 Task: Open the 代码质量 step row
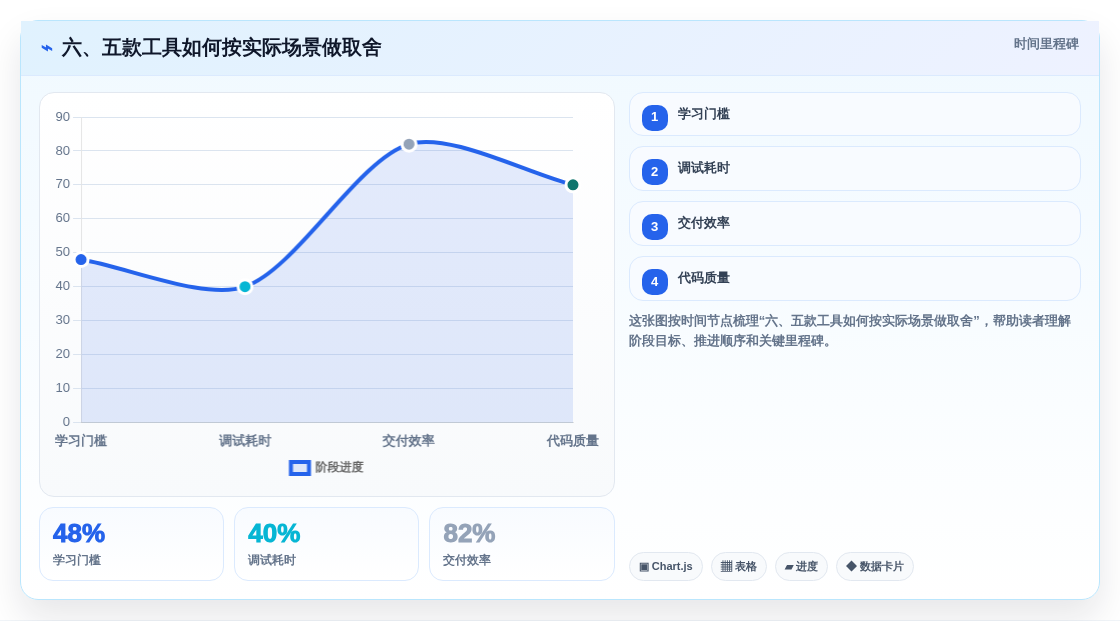(x=854, y=279)
